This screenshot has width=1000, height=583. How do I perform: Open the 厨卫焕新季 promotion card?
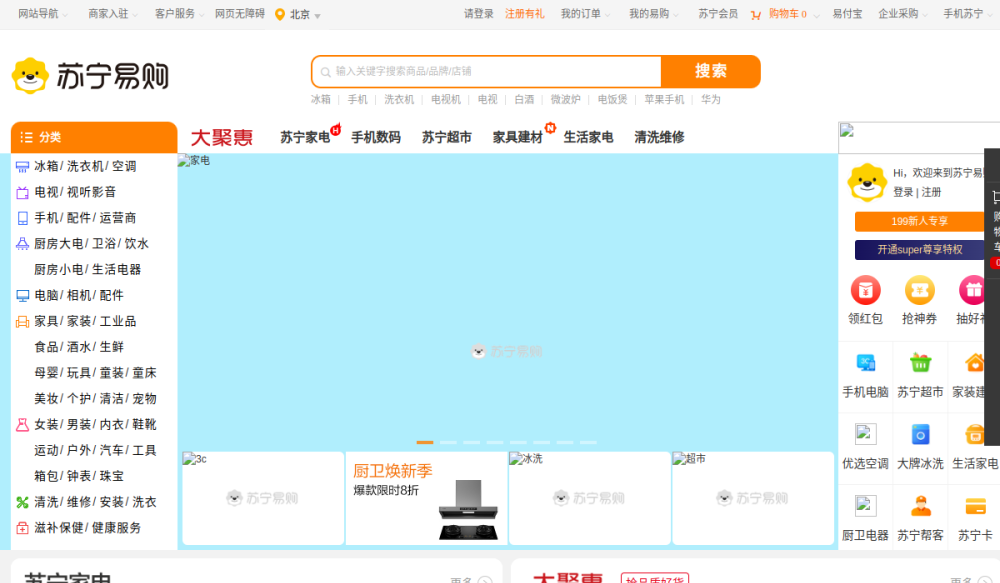click(x=426, y=498)
